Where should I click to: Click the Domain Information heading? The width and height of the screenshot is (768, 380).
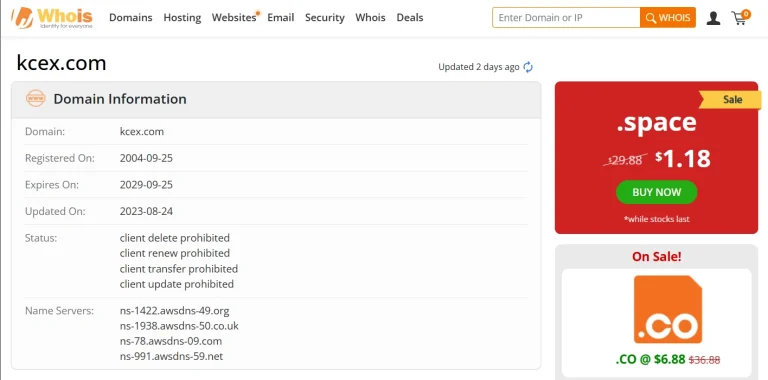(120, 99)
